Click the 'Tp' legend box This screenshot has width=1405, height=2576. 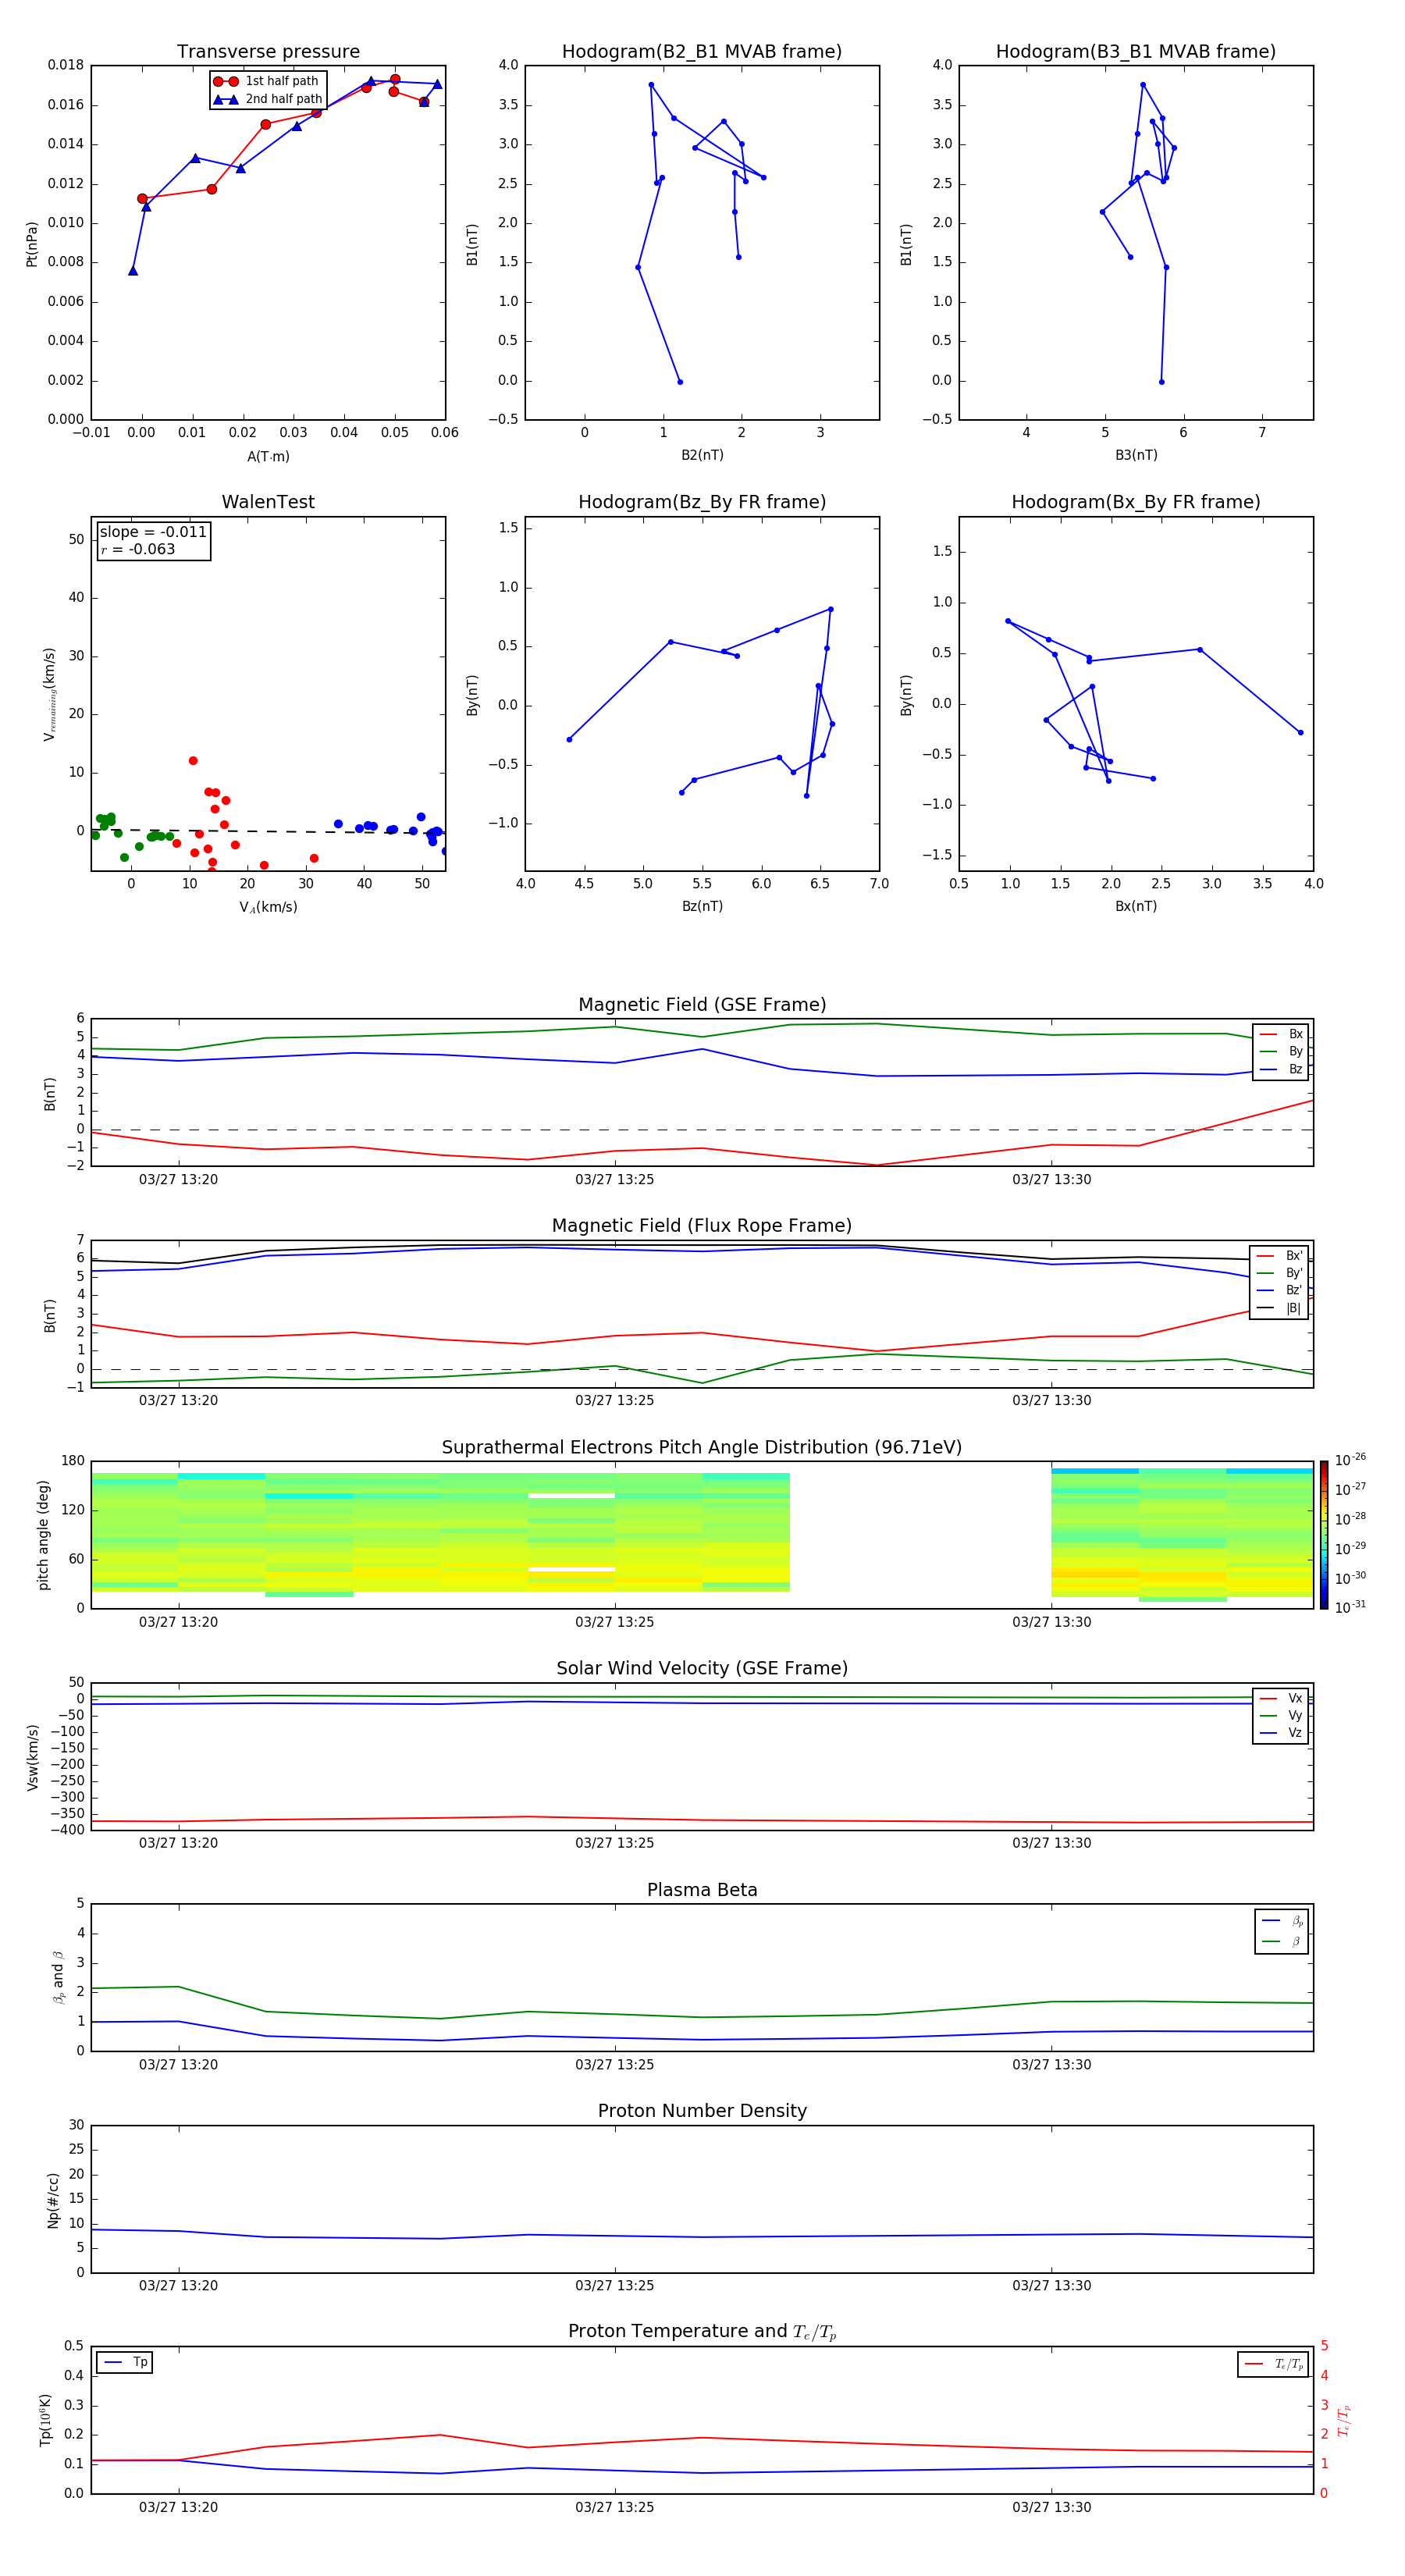point(124,2362)
